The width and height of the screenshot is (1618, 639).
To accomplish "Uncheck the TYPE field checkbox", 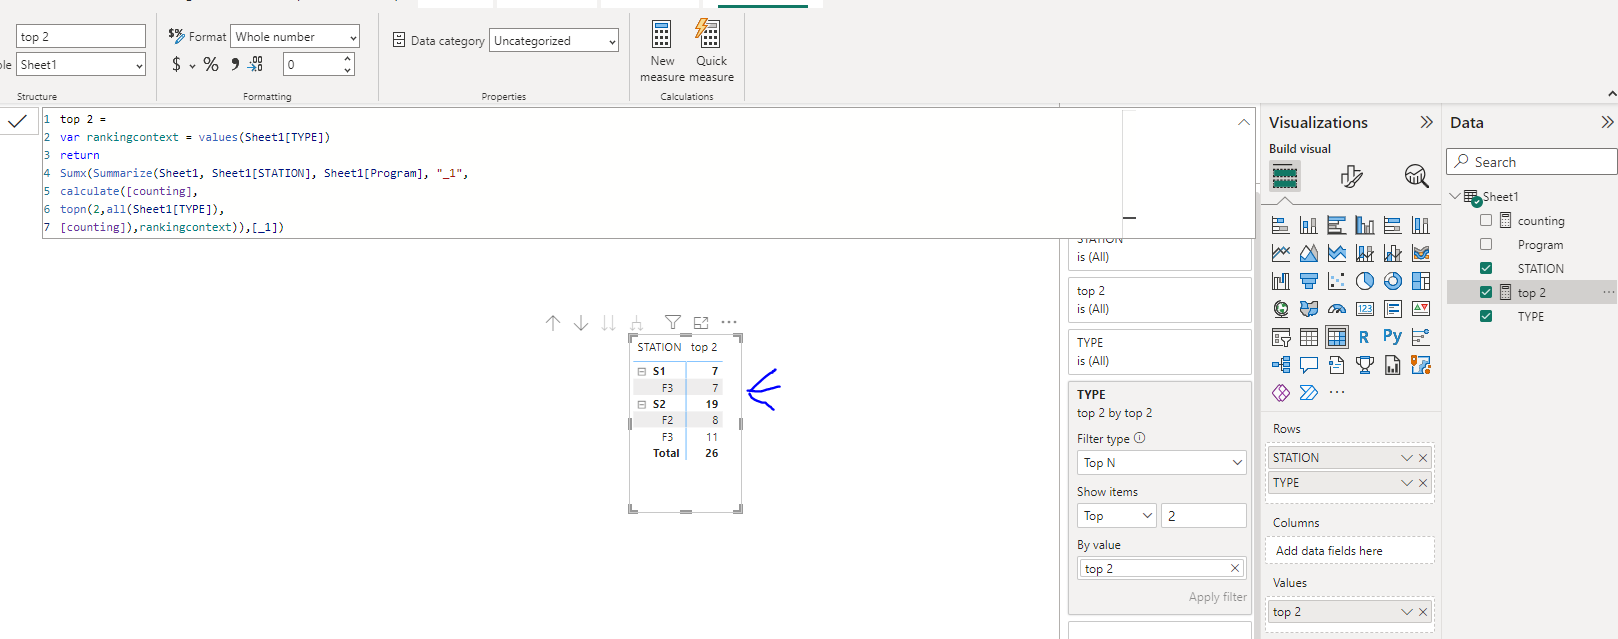I will pyautogui.click(x=1486, y=316).
